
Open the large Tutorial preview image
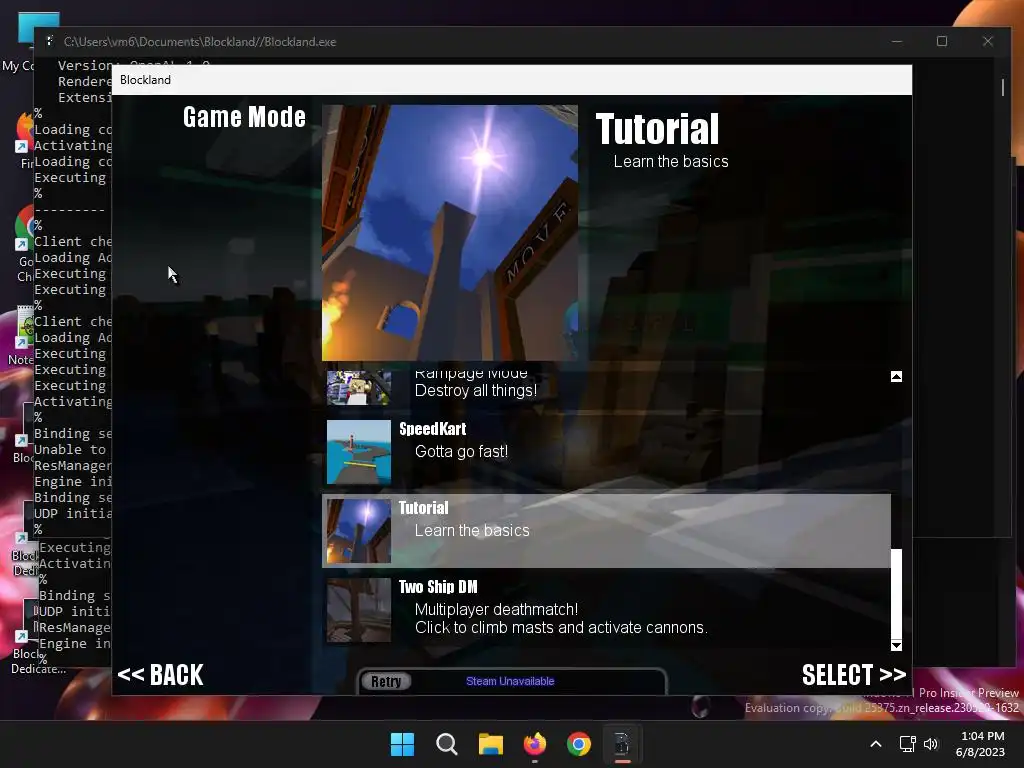coord(449,232)
